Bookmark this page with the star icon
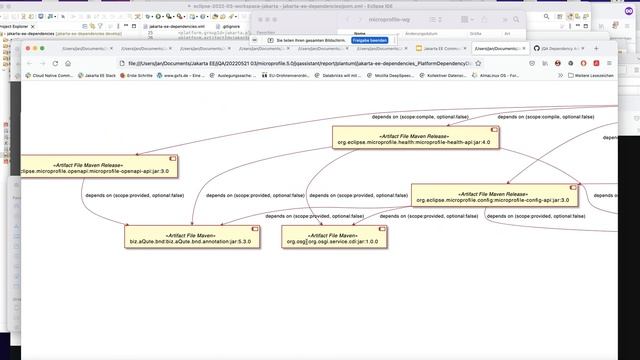 478,63
